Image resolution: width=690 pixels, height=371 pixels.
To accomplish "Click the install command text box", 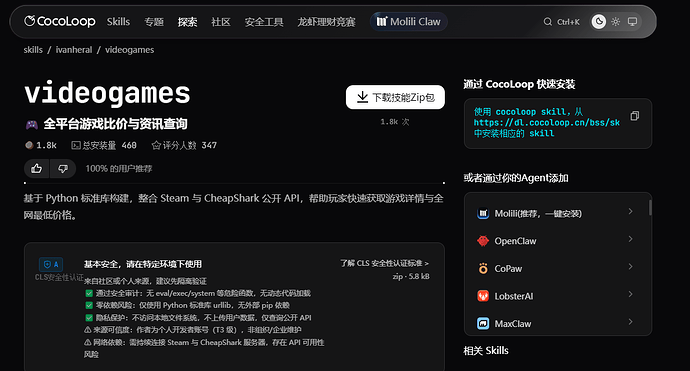I will pyautogui.click(x=558, y=123).
